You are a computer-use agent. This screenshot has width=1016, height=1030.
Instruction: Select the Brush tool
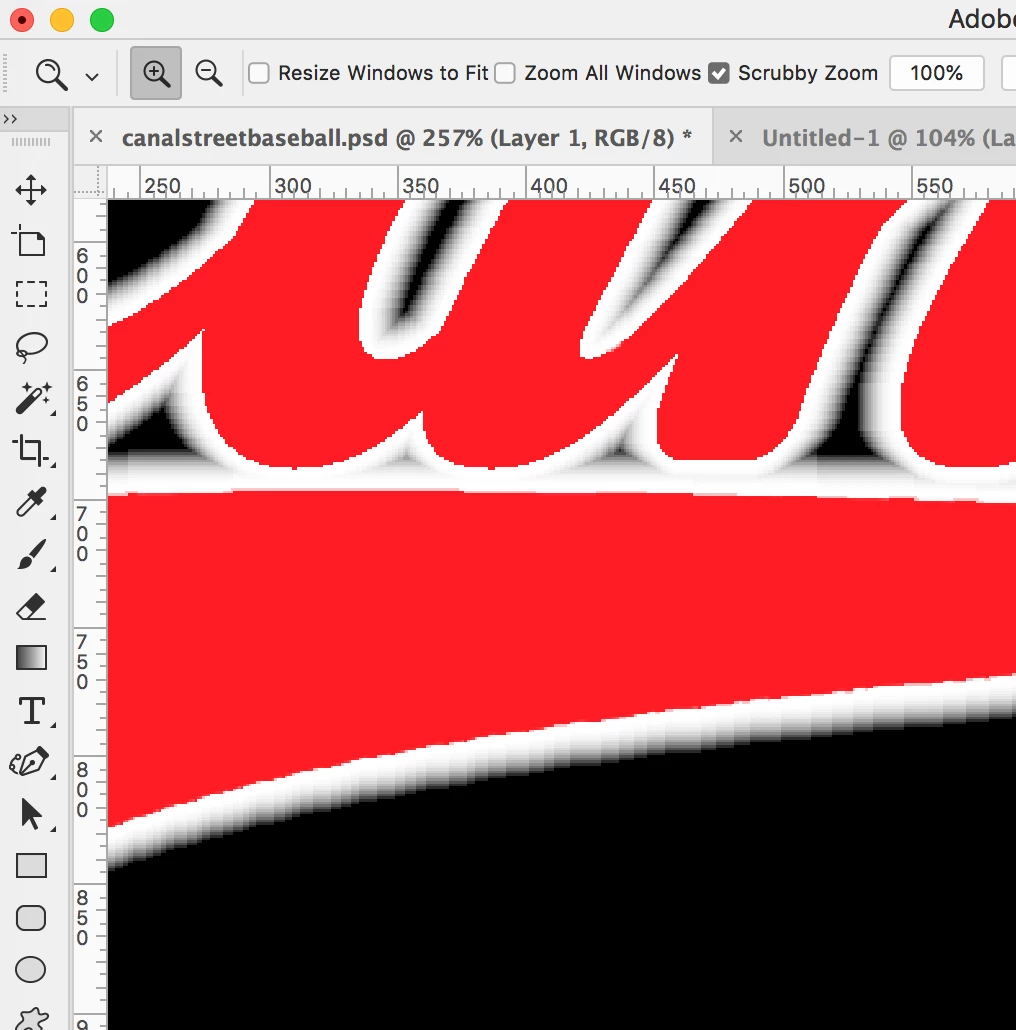[31, 554]
